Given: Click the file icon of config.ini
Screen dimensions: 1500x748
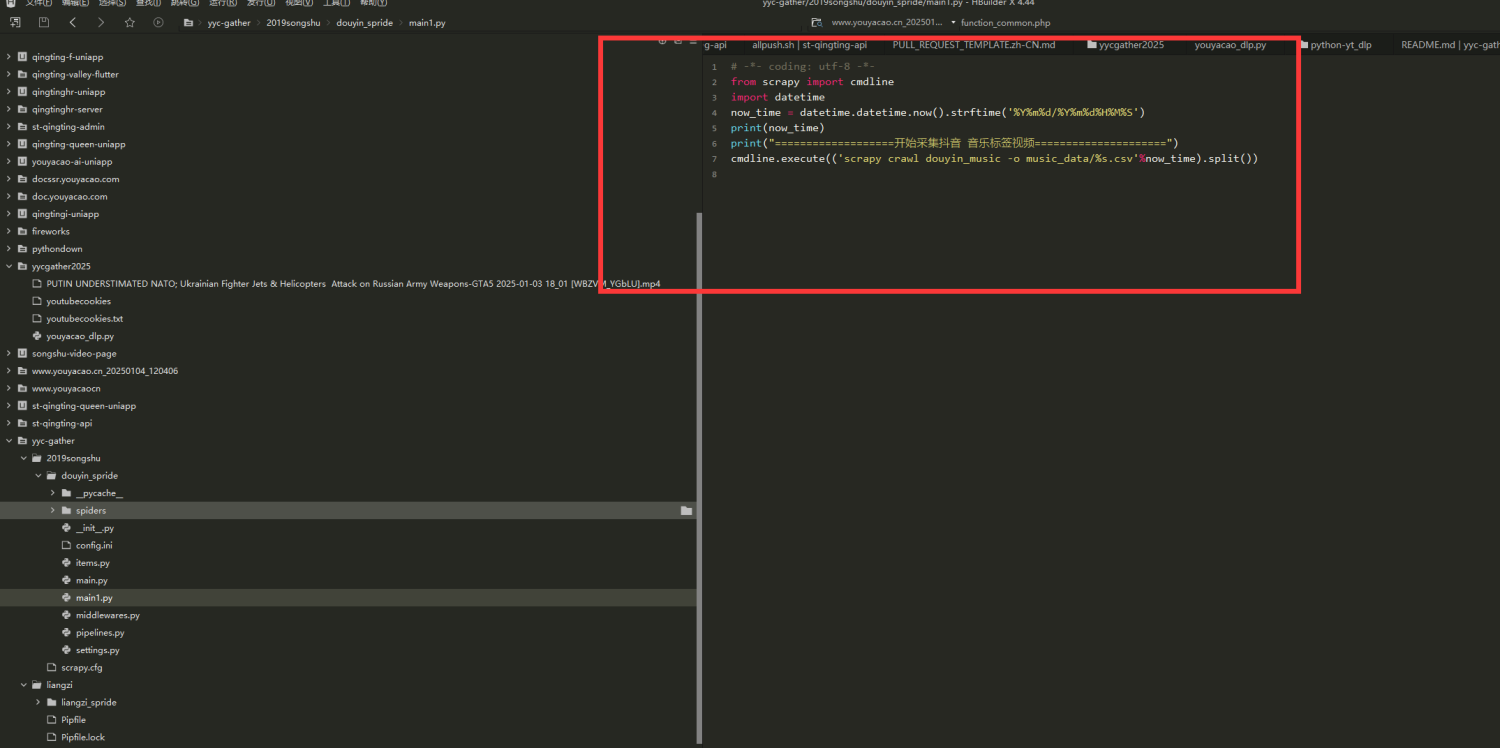Looking at the screenshot, I should 66,545.
